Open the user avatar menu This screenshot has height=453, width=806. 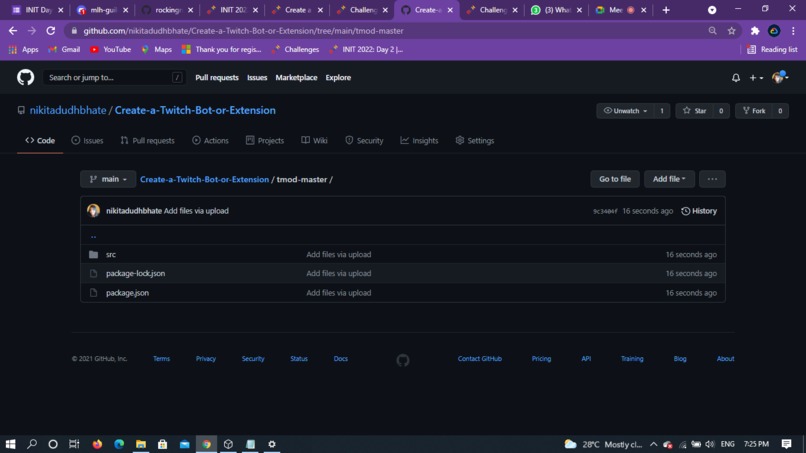click(x=780, y=78)
